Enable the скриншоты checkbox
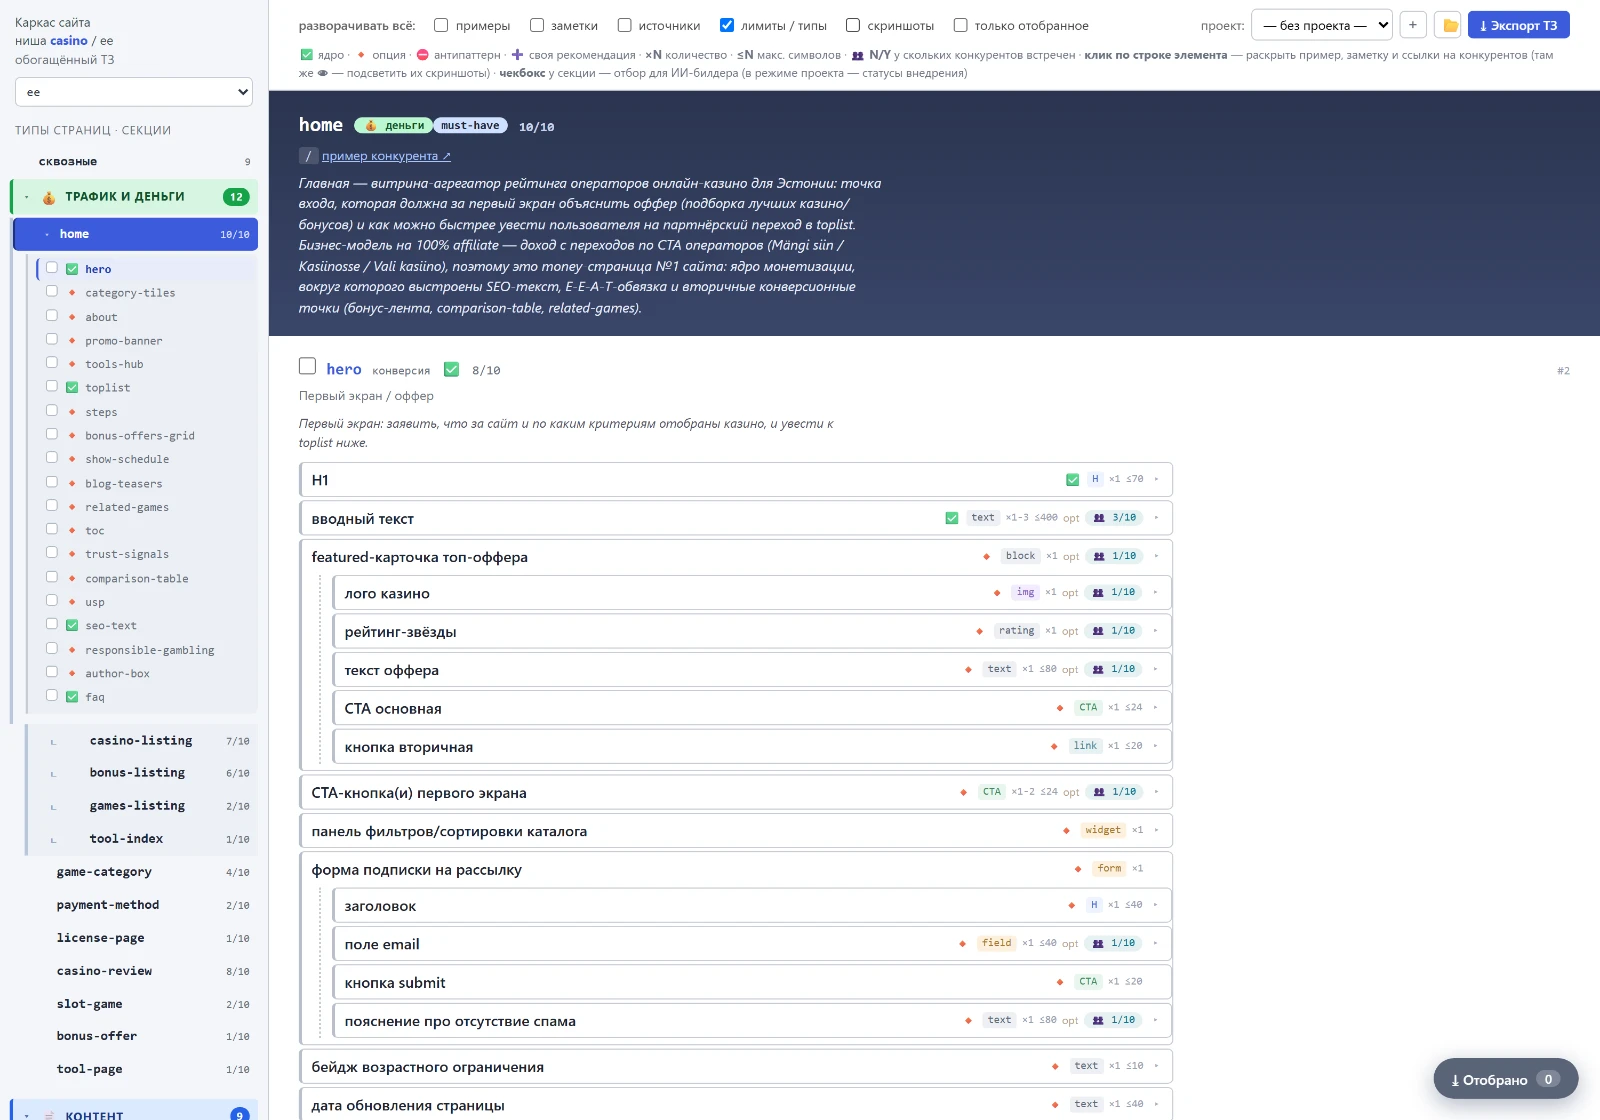 pyautogui.click(x=853, y=25)
